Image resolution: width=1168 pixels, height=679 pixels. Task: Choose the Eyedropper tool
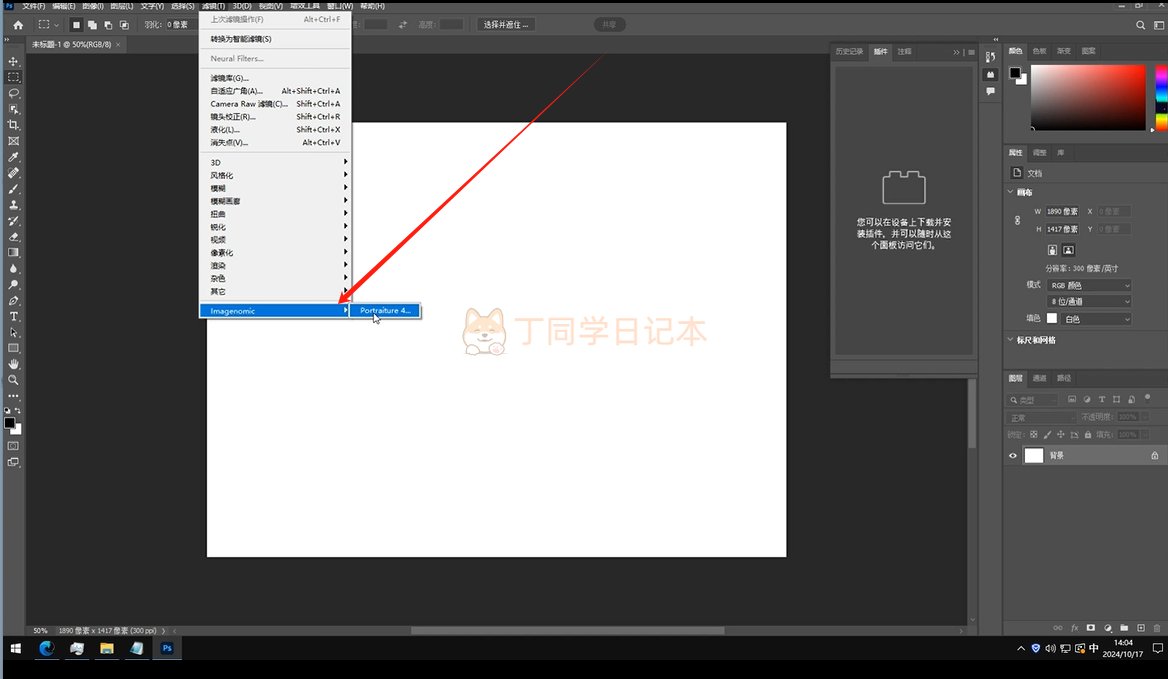click(14, 157)
